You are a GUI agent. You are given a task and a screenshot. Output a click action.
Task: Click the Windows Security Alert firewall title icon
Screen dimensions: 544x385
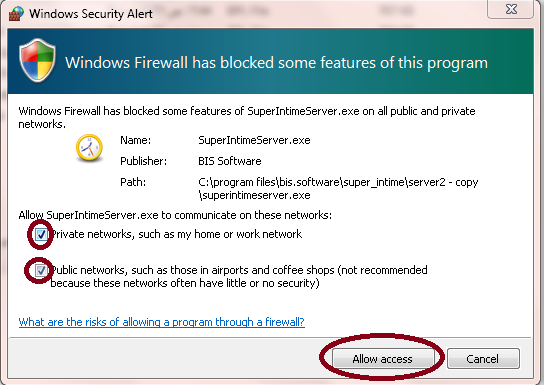(x=16, y=14)
